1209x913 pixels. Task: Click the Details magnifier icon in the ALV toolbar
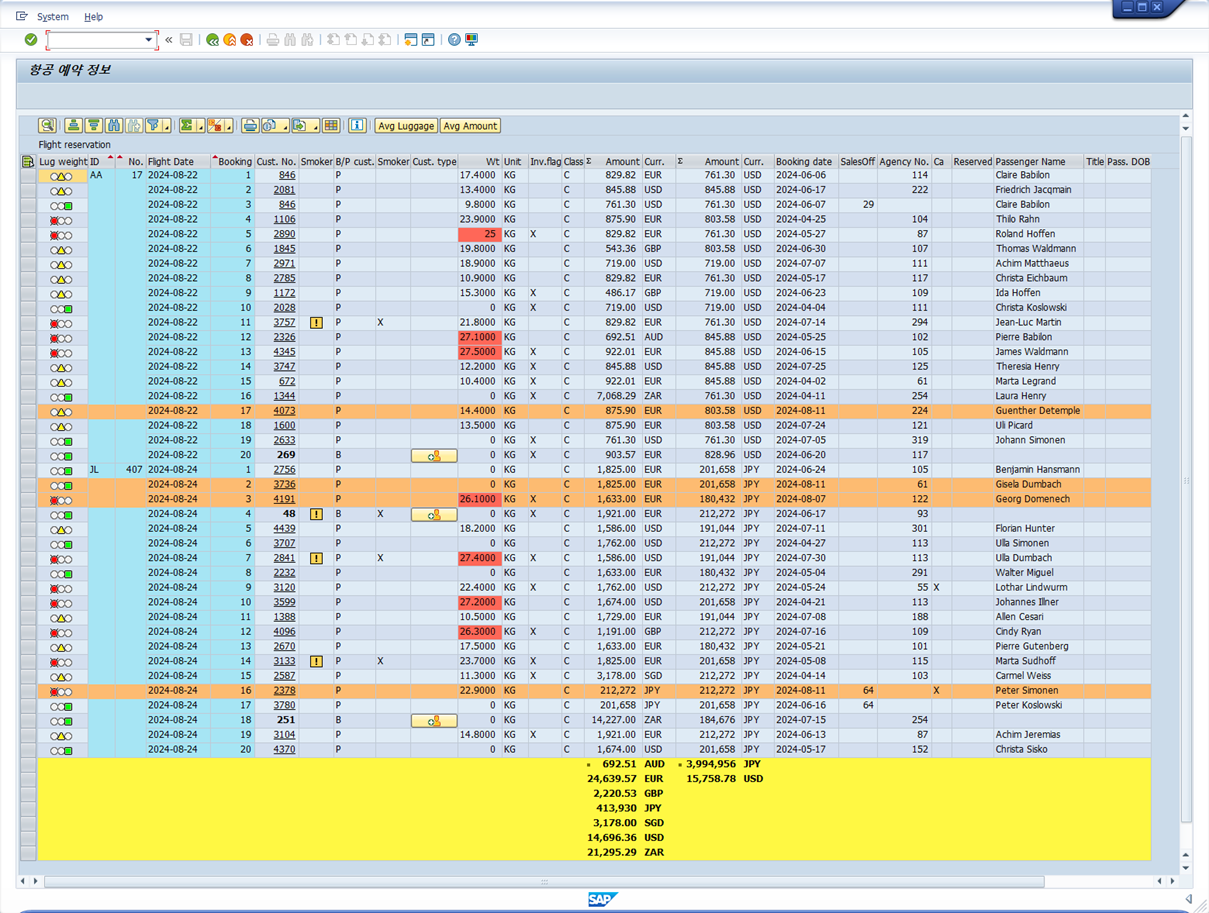pos(47,126)
